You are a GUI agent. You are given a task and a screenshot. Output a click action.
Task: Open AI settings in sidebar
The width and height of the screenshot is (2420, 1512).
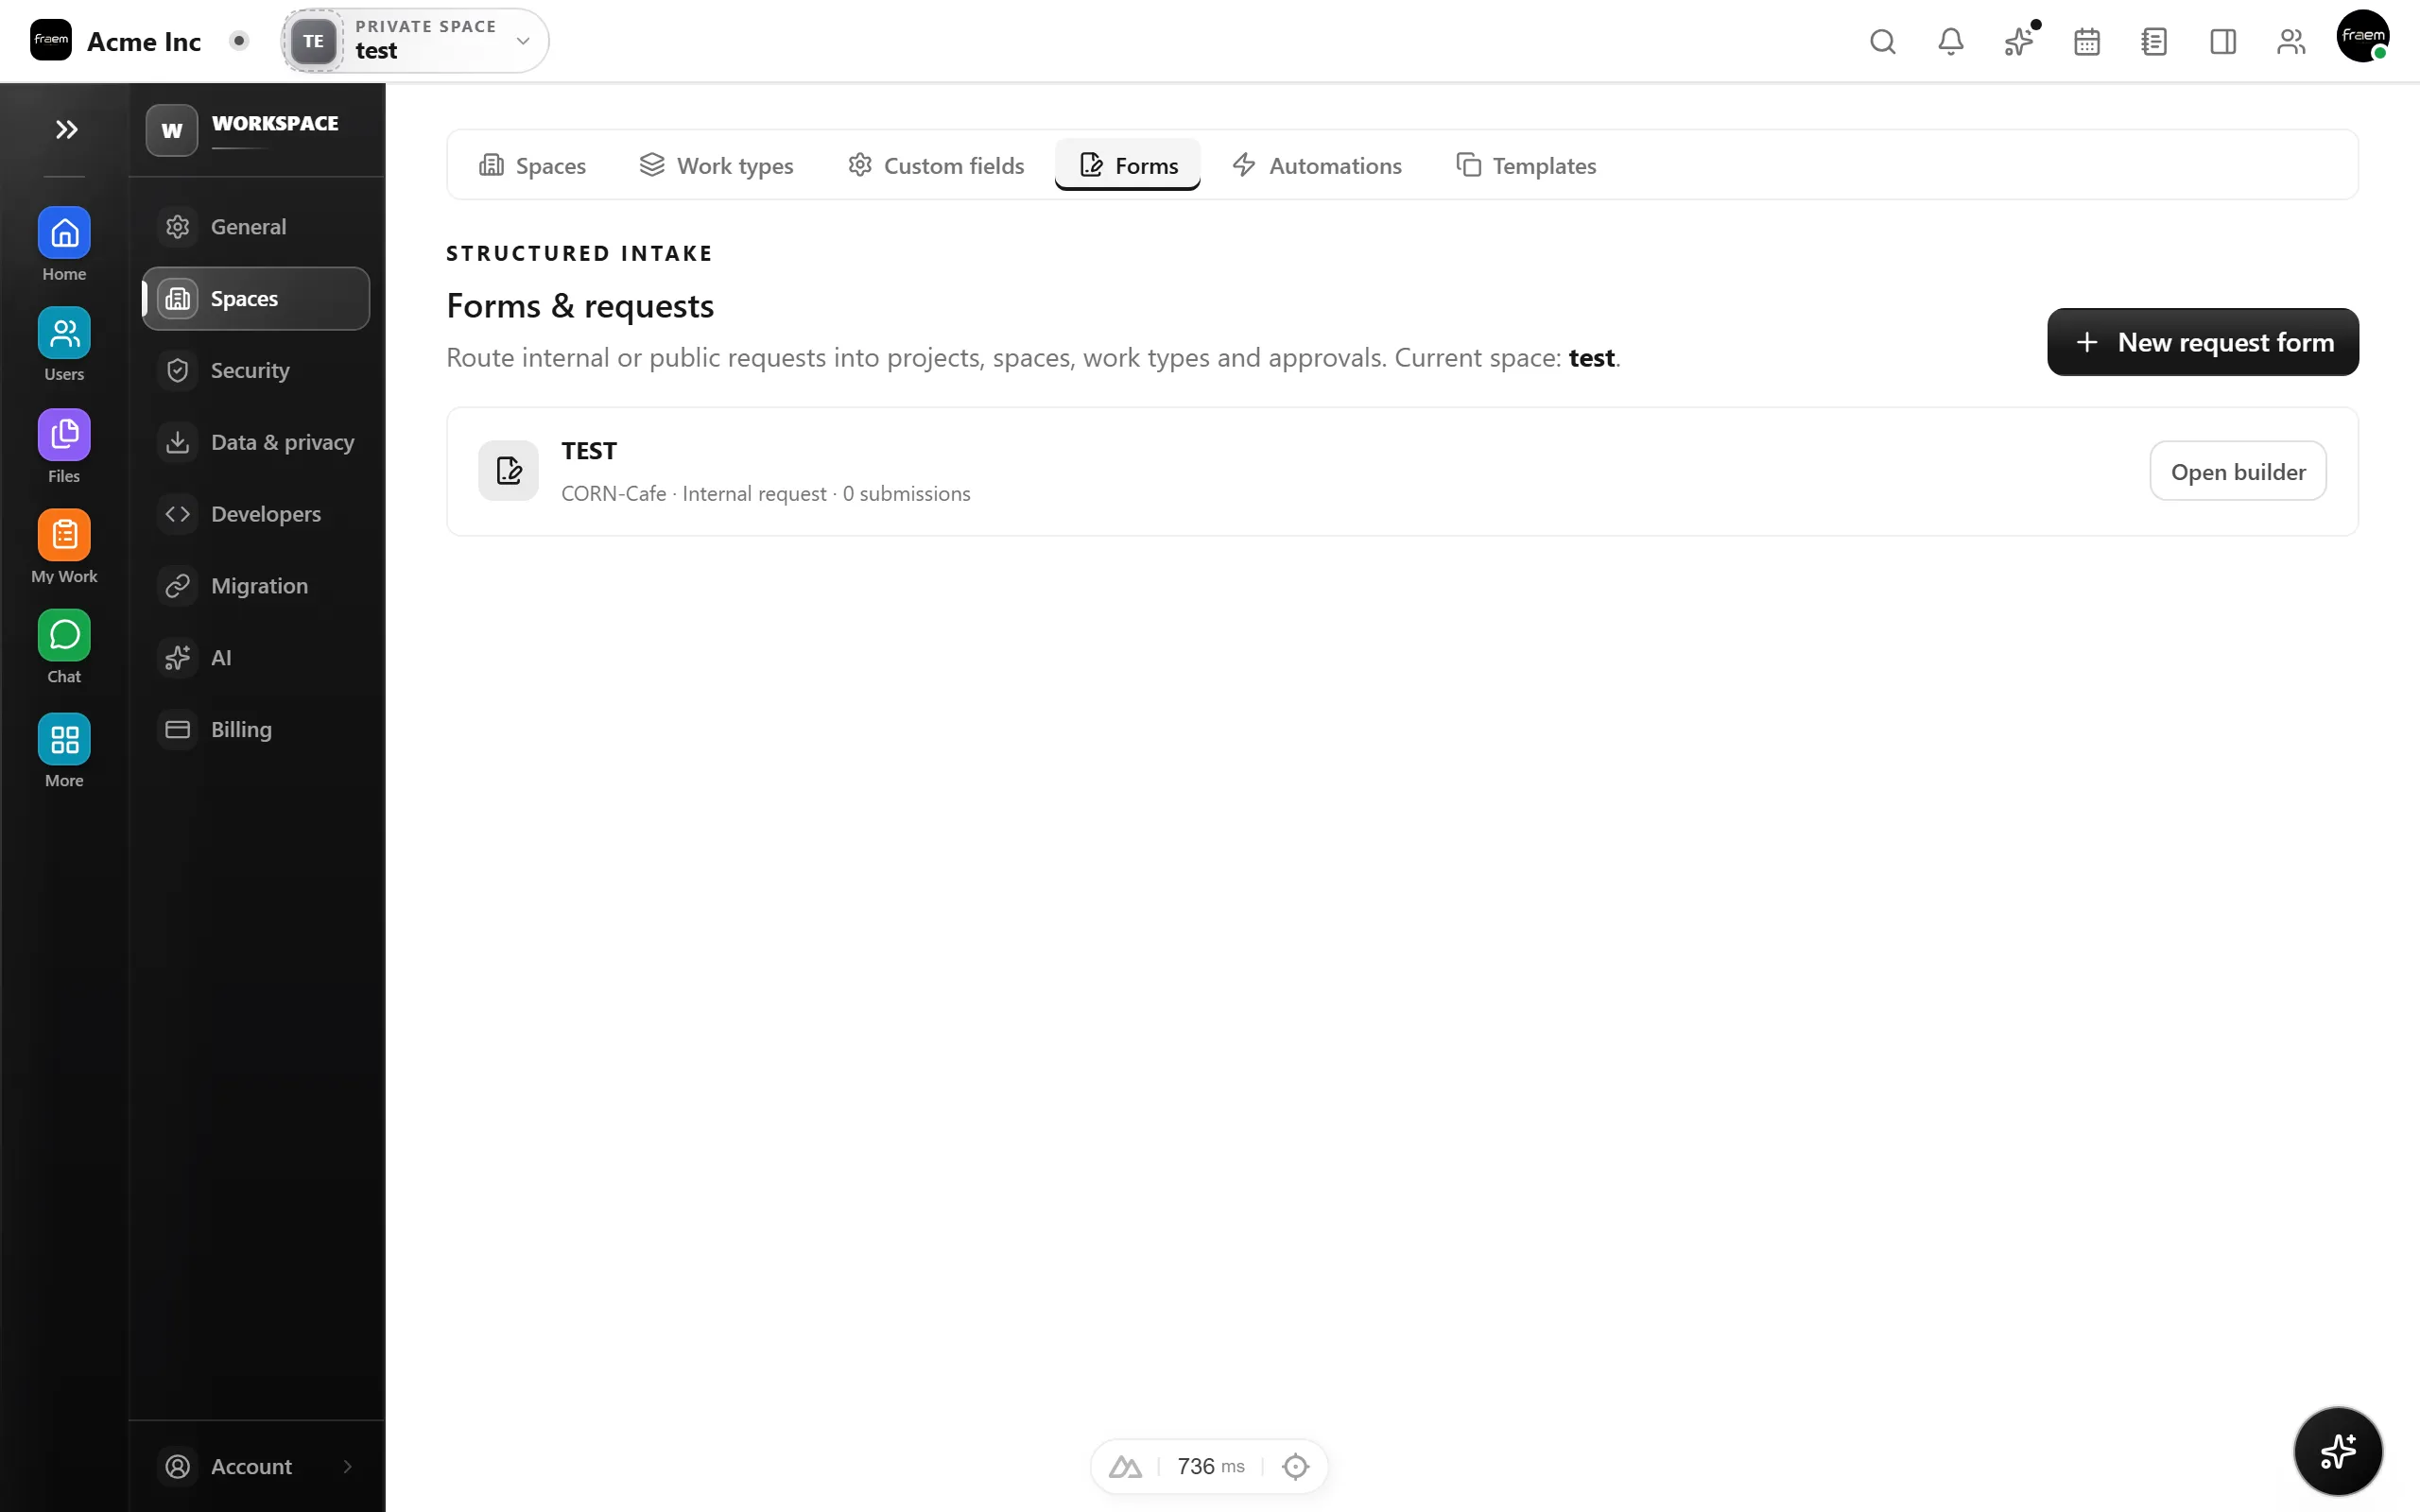256,658
